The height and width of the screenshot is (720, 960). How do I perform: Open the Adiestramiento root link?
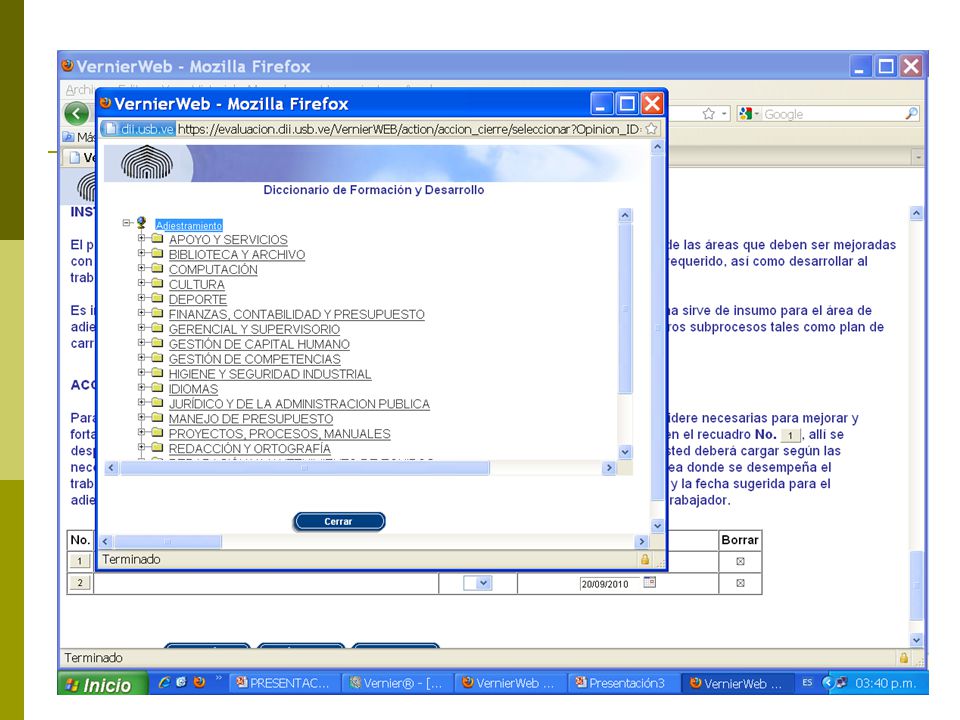point(189,225)
